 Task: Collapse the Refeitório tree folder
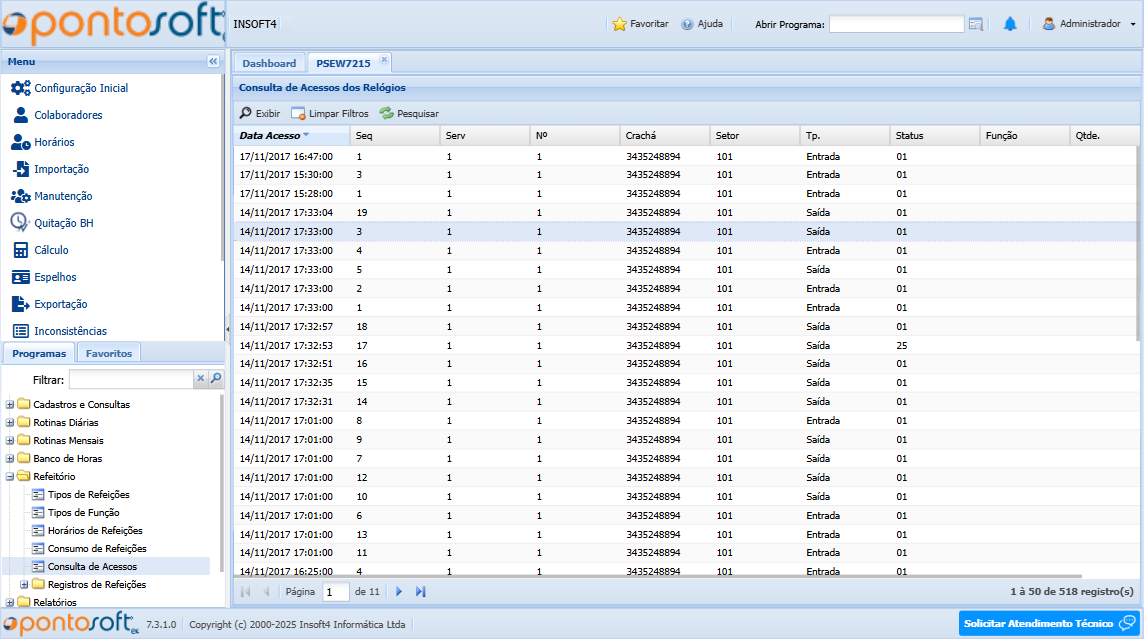click(x=10, y=477)
